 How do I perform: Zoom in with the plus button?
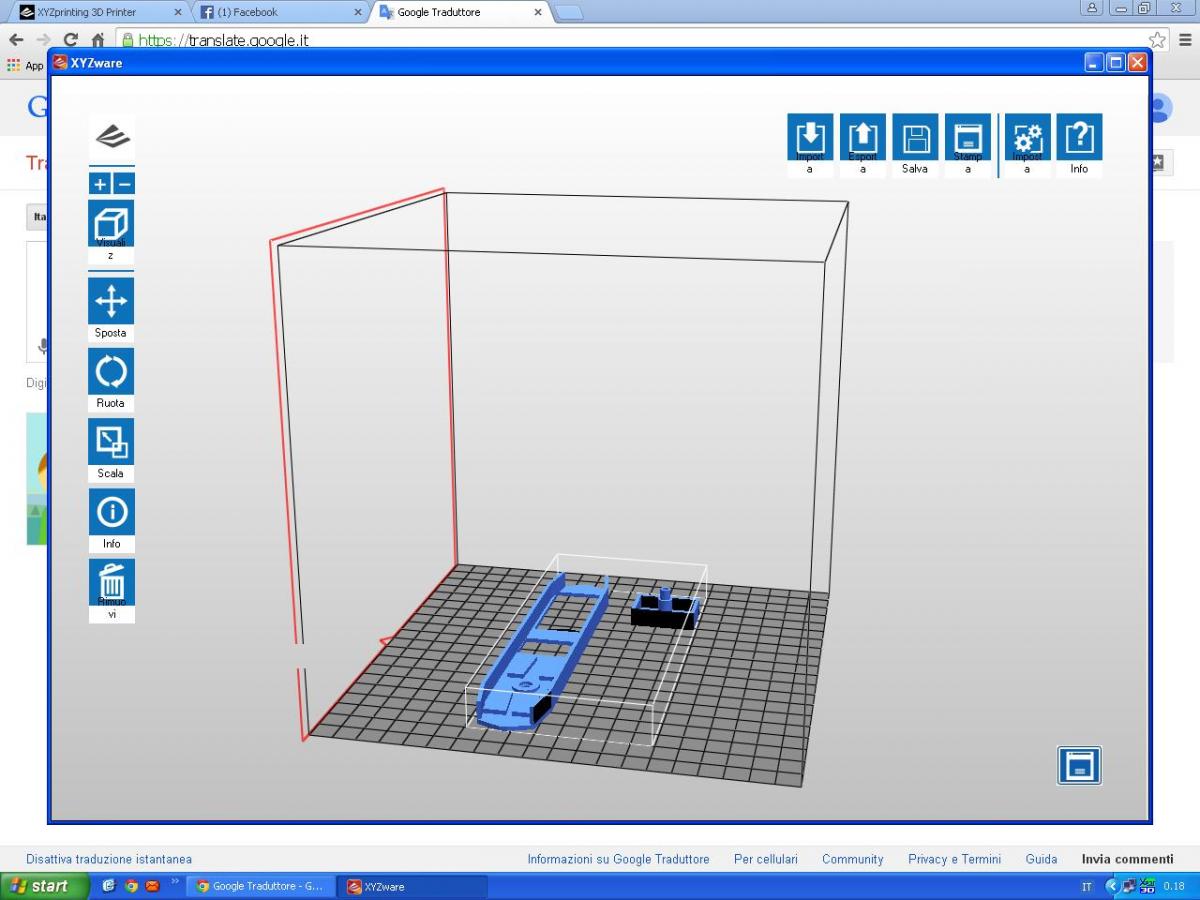coord(100,184)
